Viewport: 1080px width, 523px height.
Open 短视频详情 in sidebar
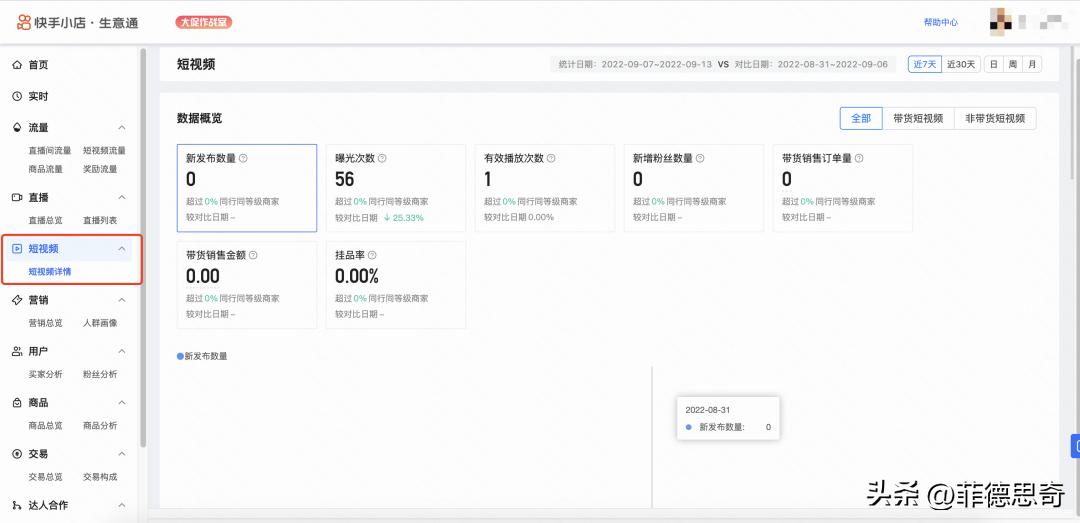coord(50,272)
